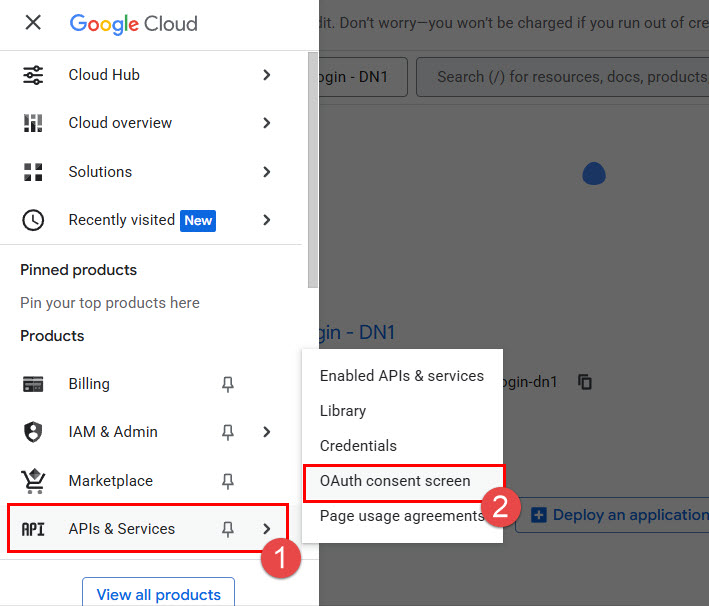This screenshot has height=606, width=709.
Task: Pin IAM & Admin to top products
Action: pyautogui.click(x=228, y=432)
